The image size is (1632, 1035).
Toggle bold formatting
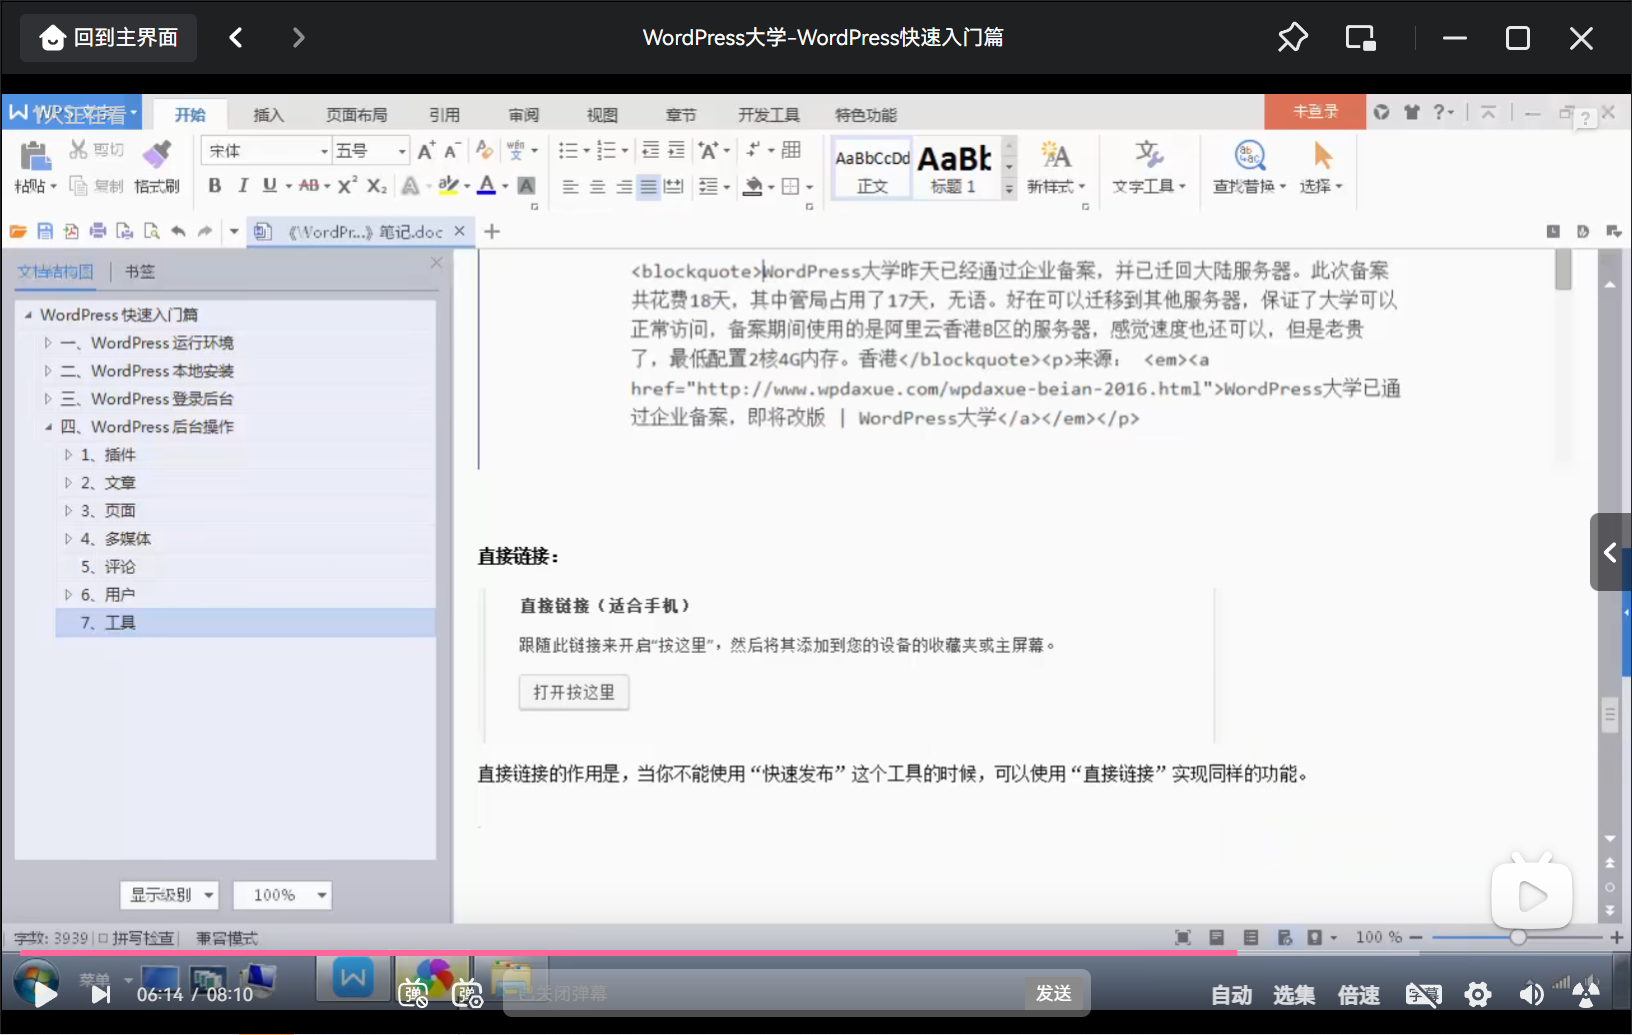click(x=215, y=186)
